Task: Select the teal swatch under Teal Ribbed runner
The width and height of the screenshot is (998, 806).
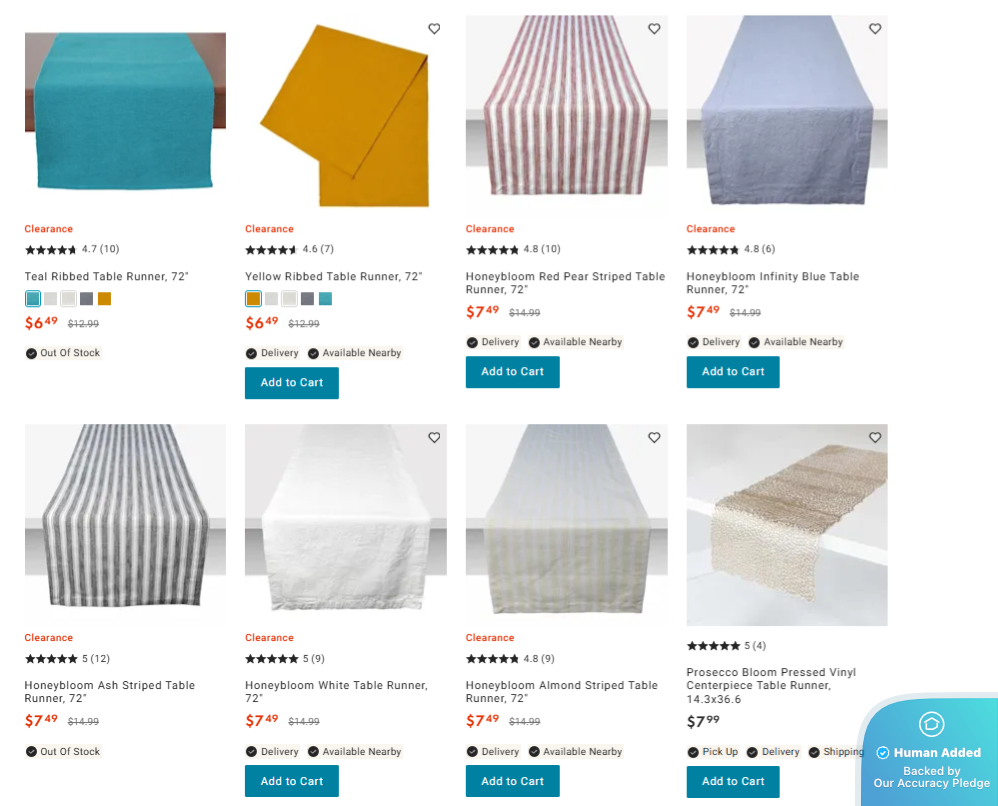Action: pyautogui.click(x=31, y=298)
